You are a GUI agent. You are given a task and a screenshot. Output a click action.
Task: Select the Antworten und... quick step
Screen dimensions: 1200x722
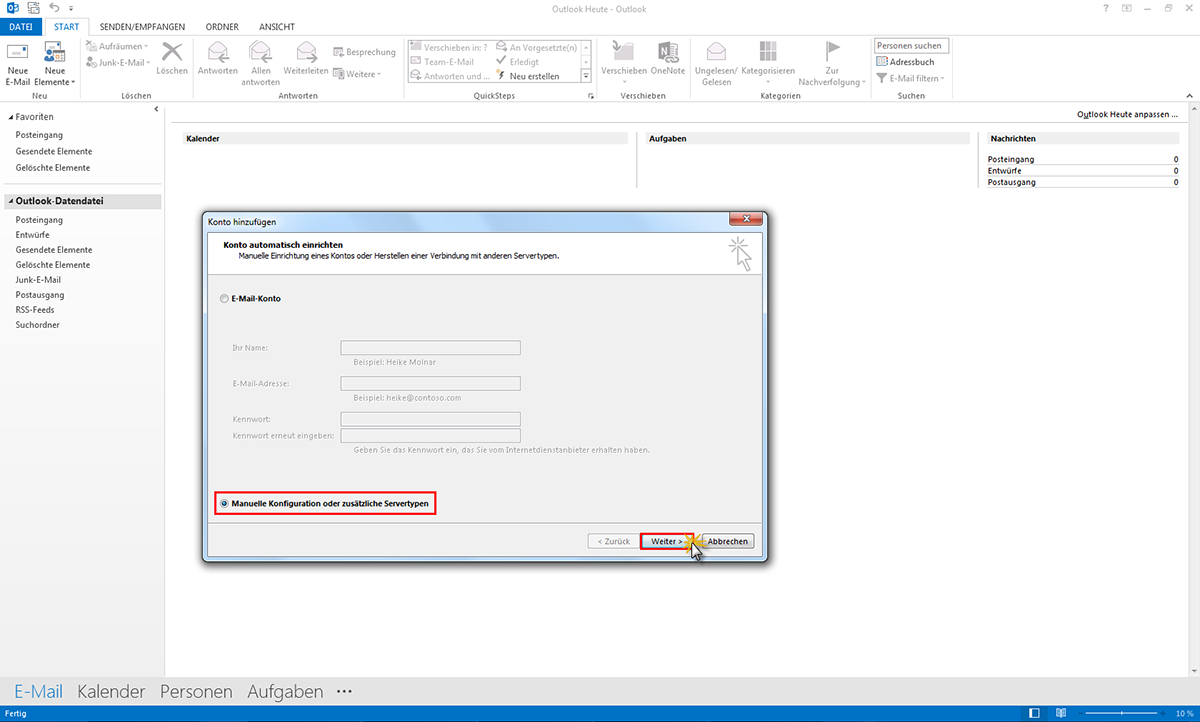450,76
